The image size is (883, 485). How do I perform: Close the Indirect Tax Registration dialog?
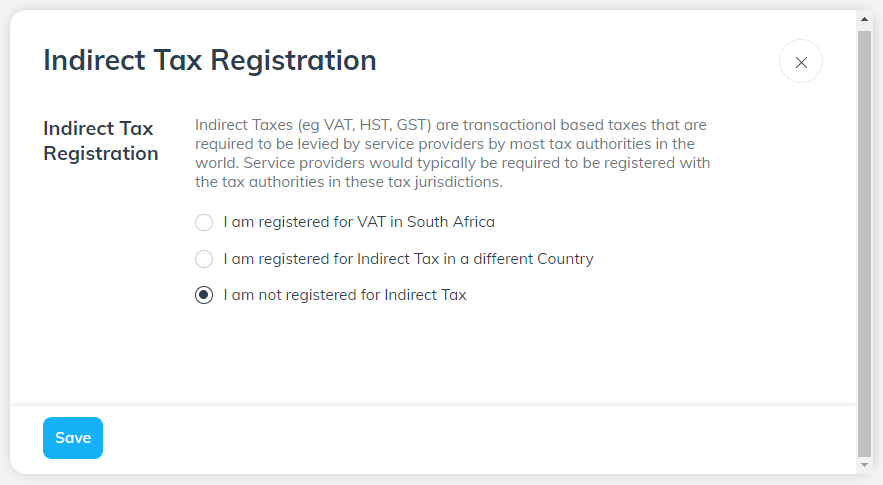800,61
